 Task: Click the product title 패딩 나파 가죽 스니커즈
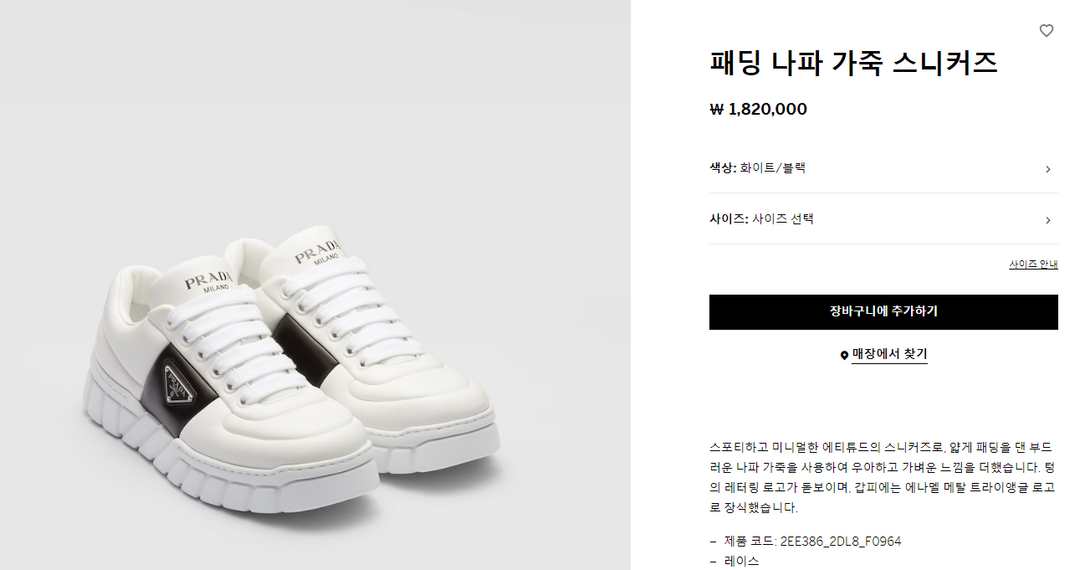point(853,63)
